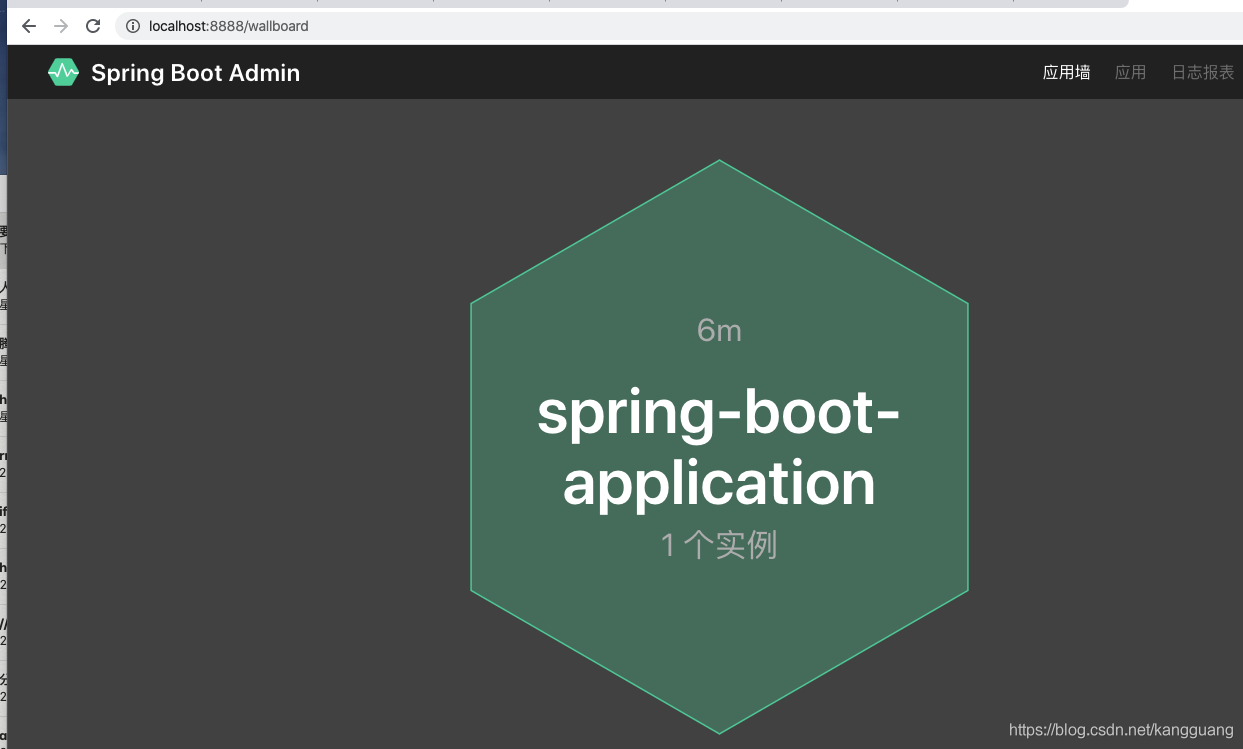Image resolution: width=1243 pixels, height=749 pixels.
Task: Switch to the 应用 applications tab
Action: [1131, 72]
